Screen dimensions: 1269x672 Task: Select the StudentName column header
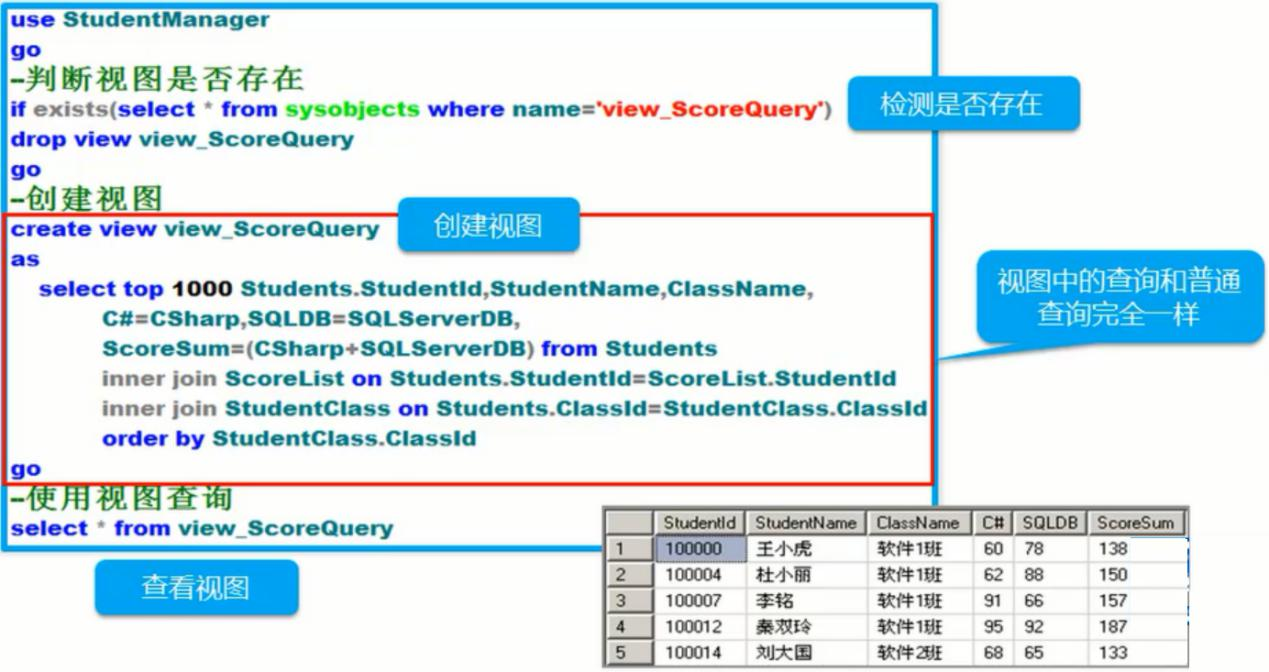[805, 522]
